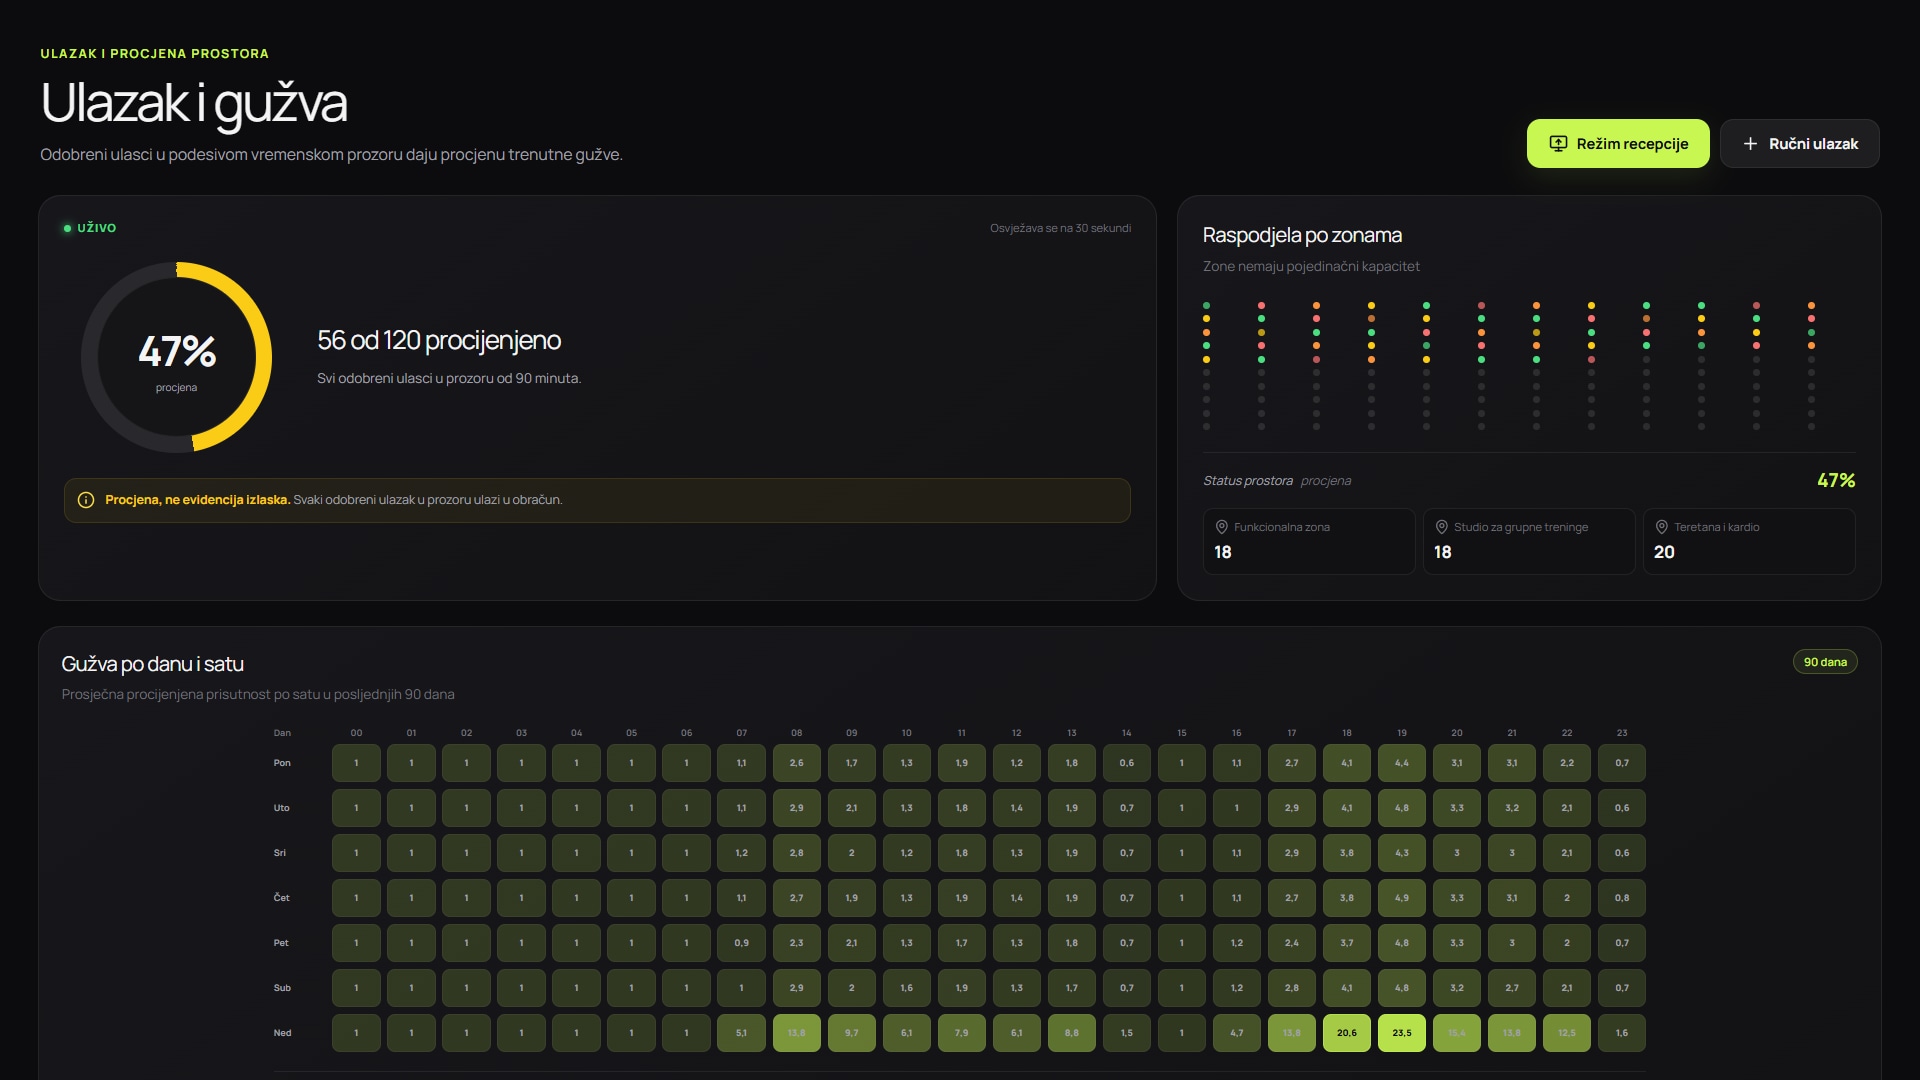Click the Ned row label

click(282, 1033)
